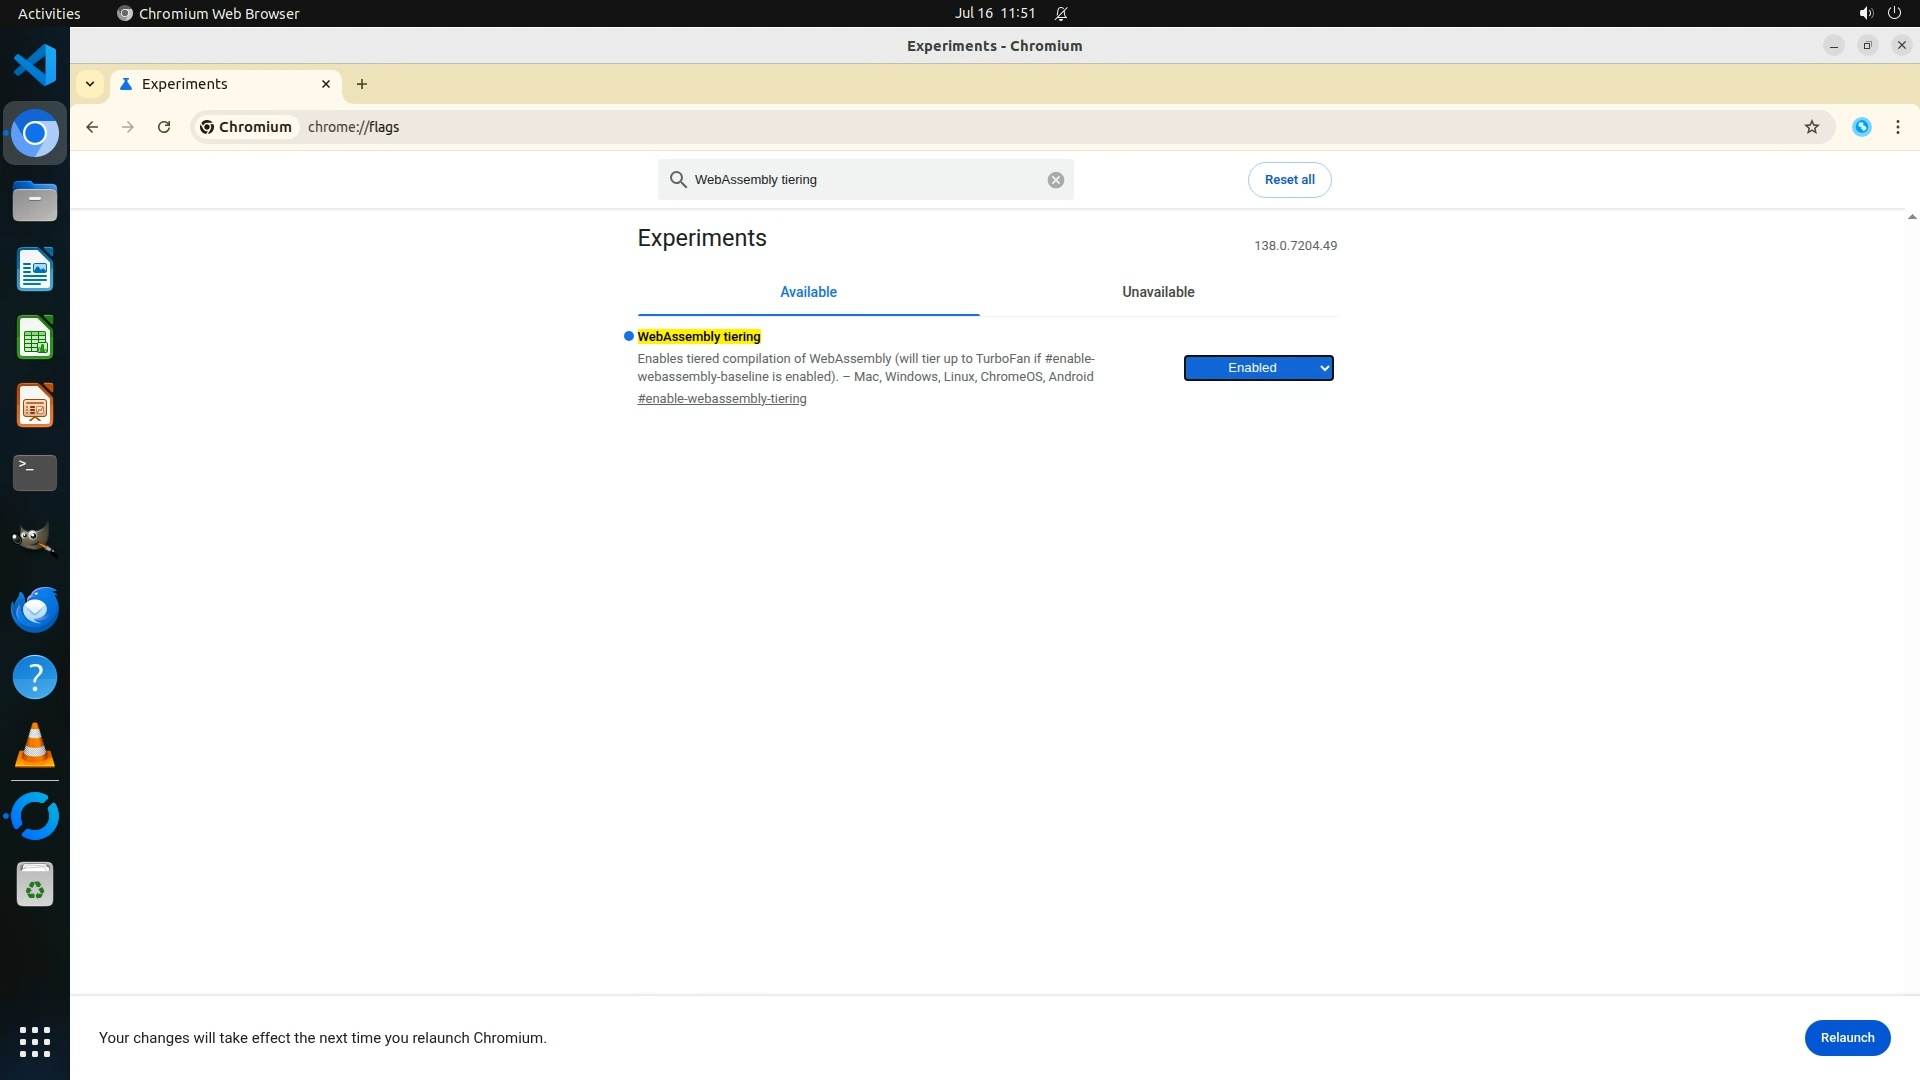Open the Chromium three-dot menu

click(x=1897, y=127)
